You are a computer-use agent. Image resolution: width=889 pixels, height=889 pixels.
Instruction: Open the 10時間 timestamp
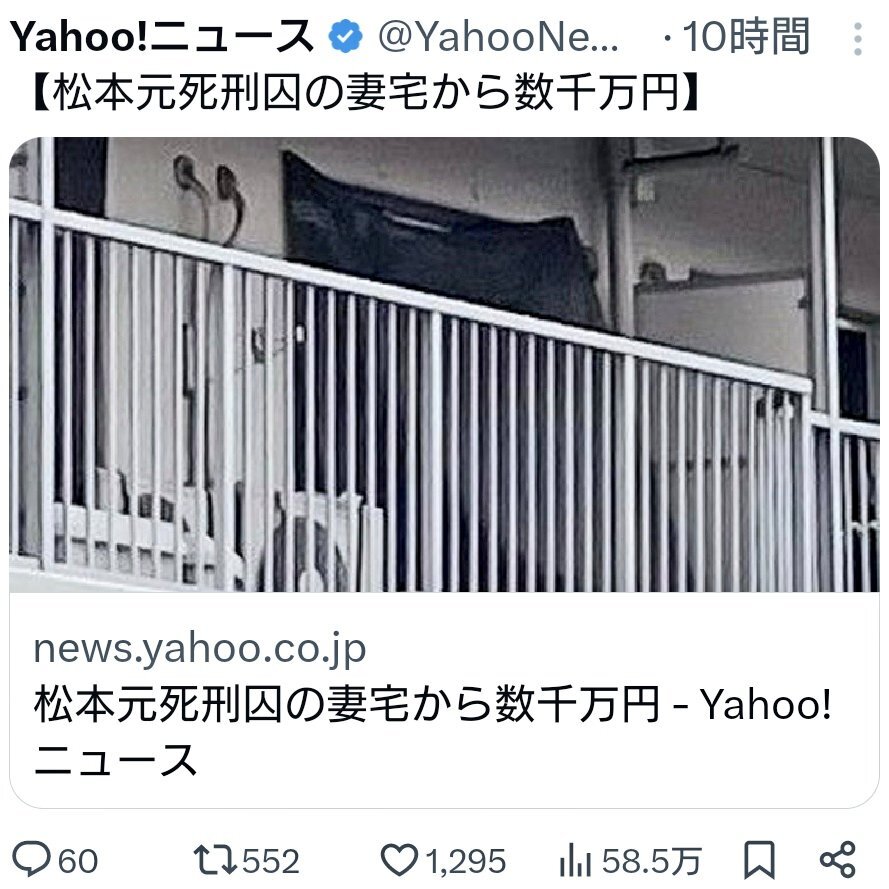coord(746,37)
